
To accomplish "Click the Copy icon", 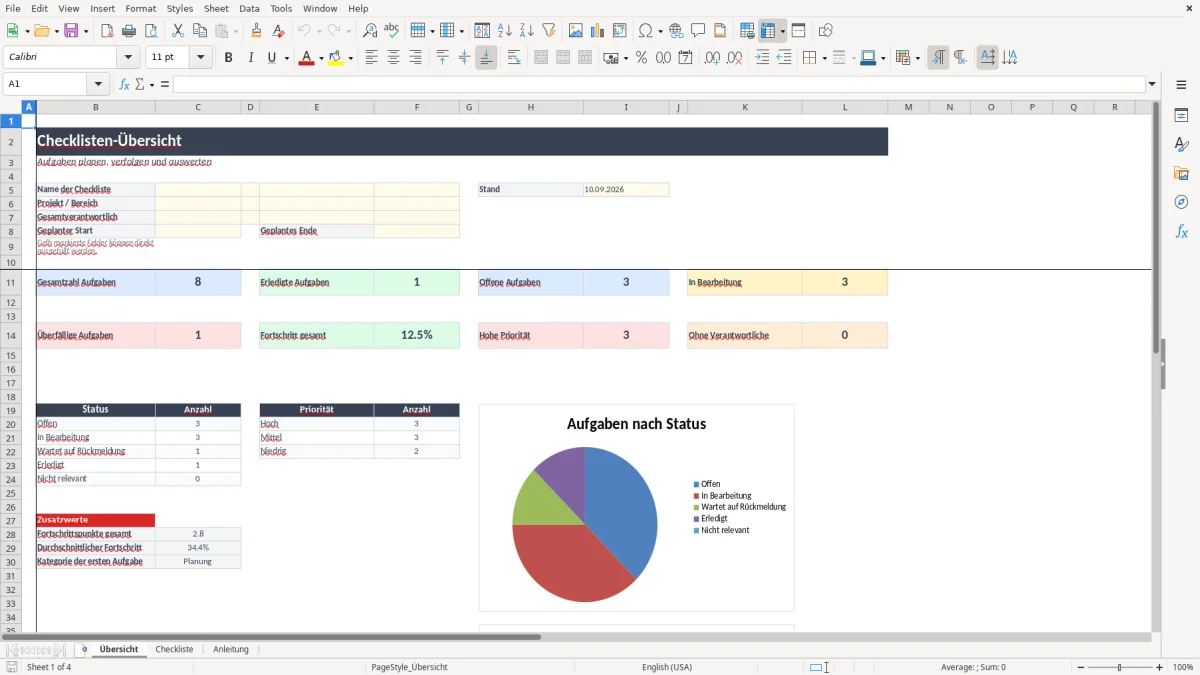I will coord(199,31).
